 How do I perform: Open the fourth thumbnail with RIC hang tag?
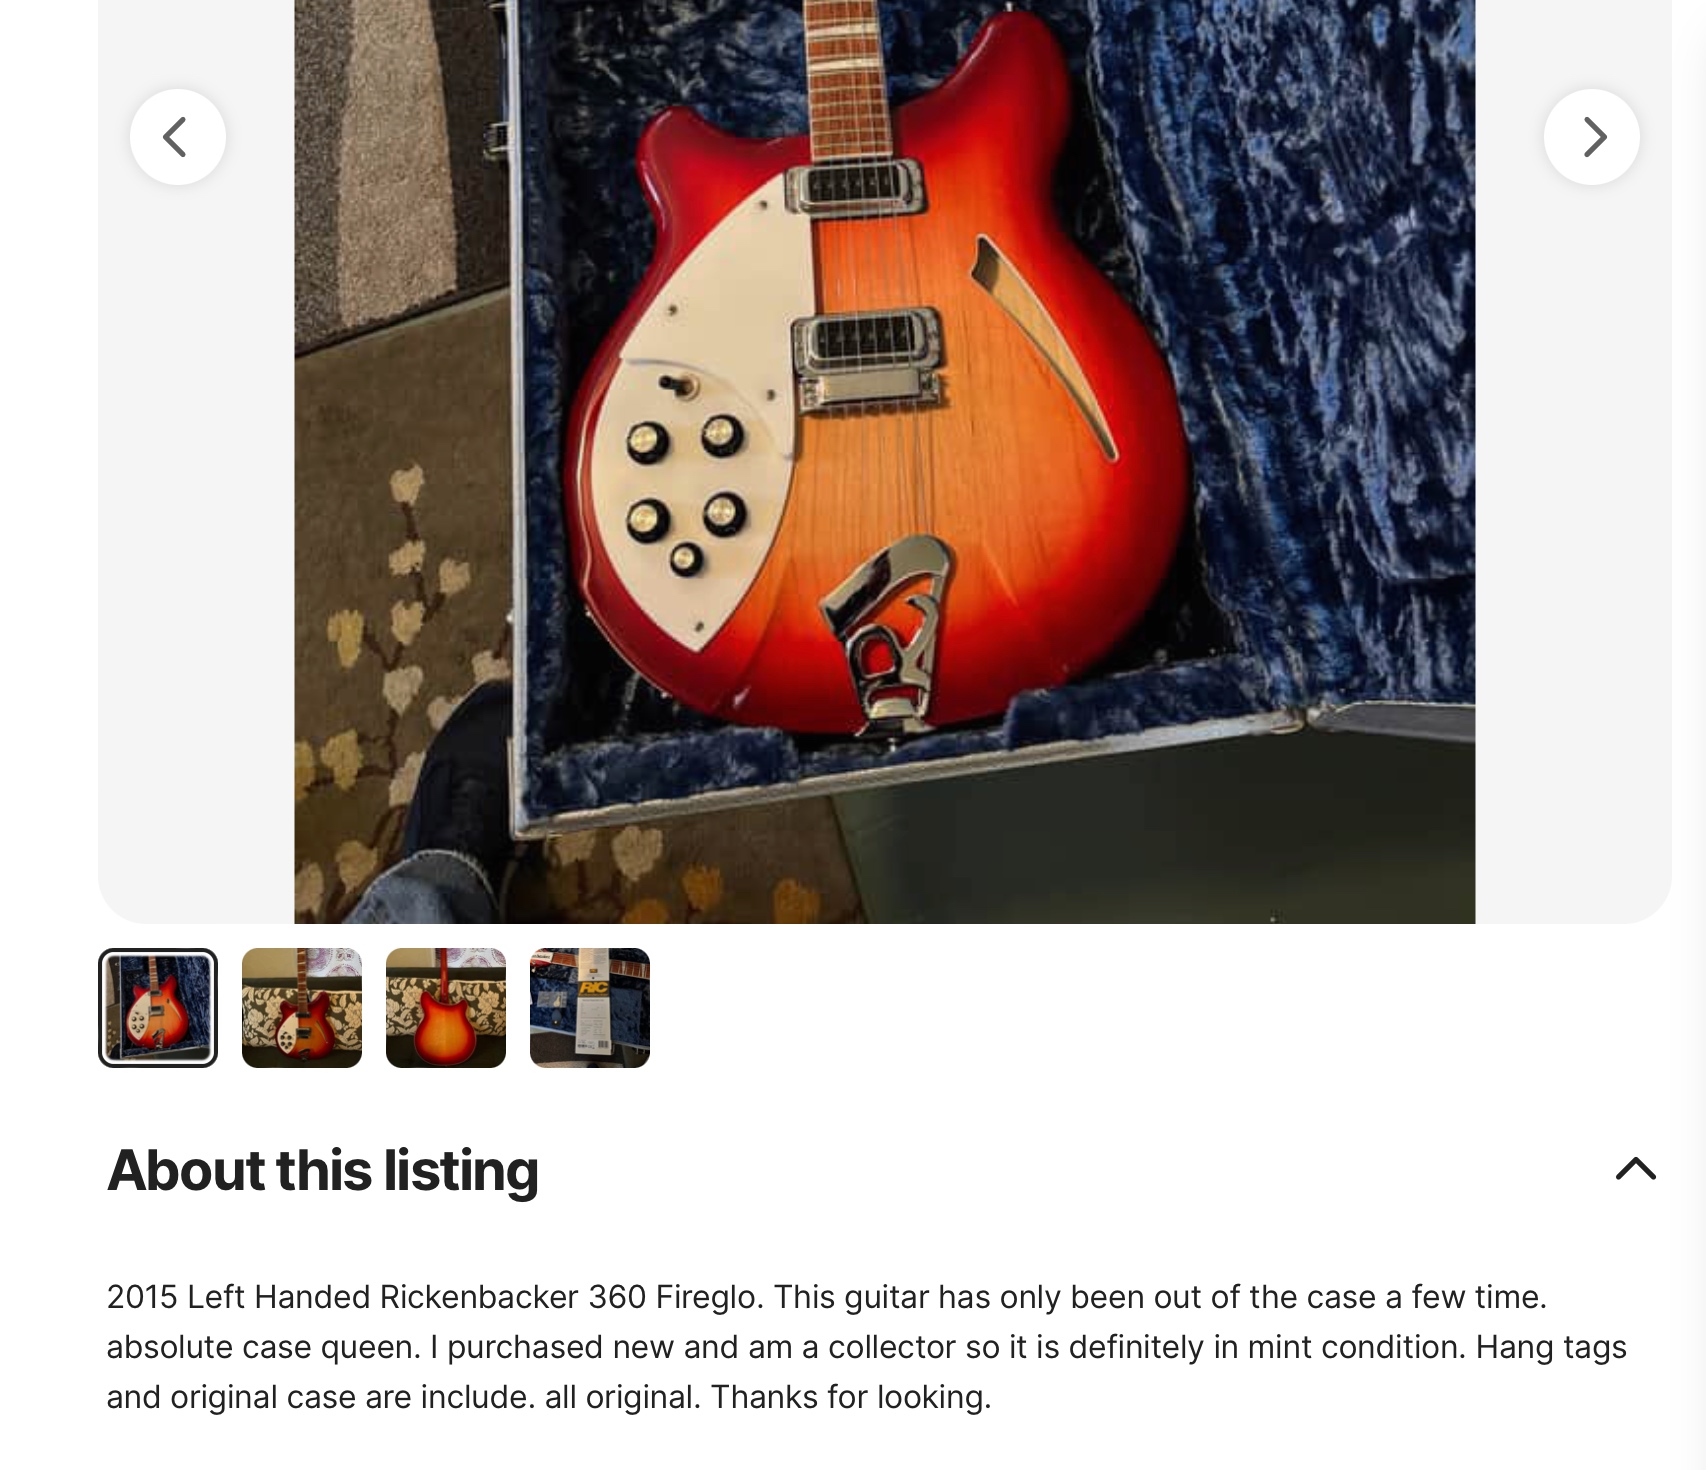pos(590,1008)
